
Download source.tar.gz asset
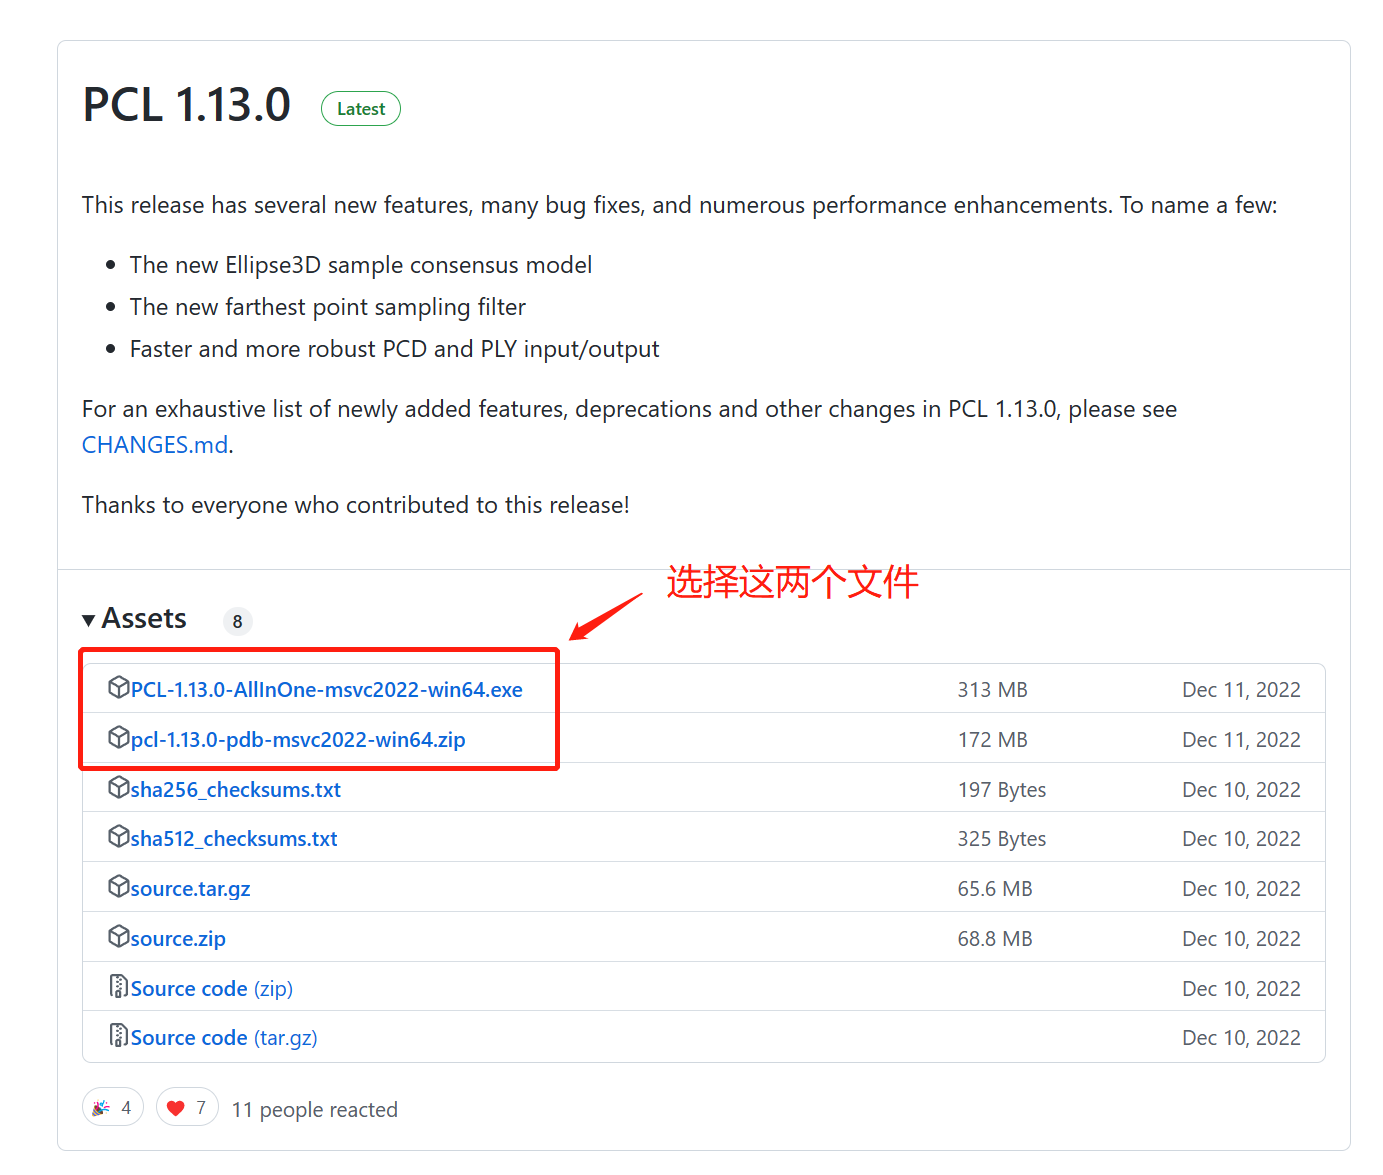tap(190, 889)
